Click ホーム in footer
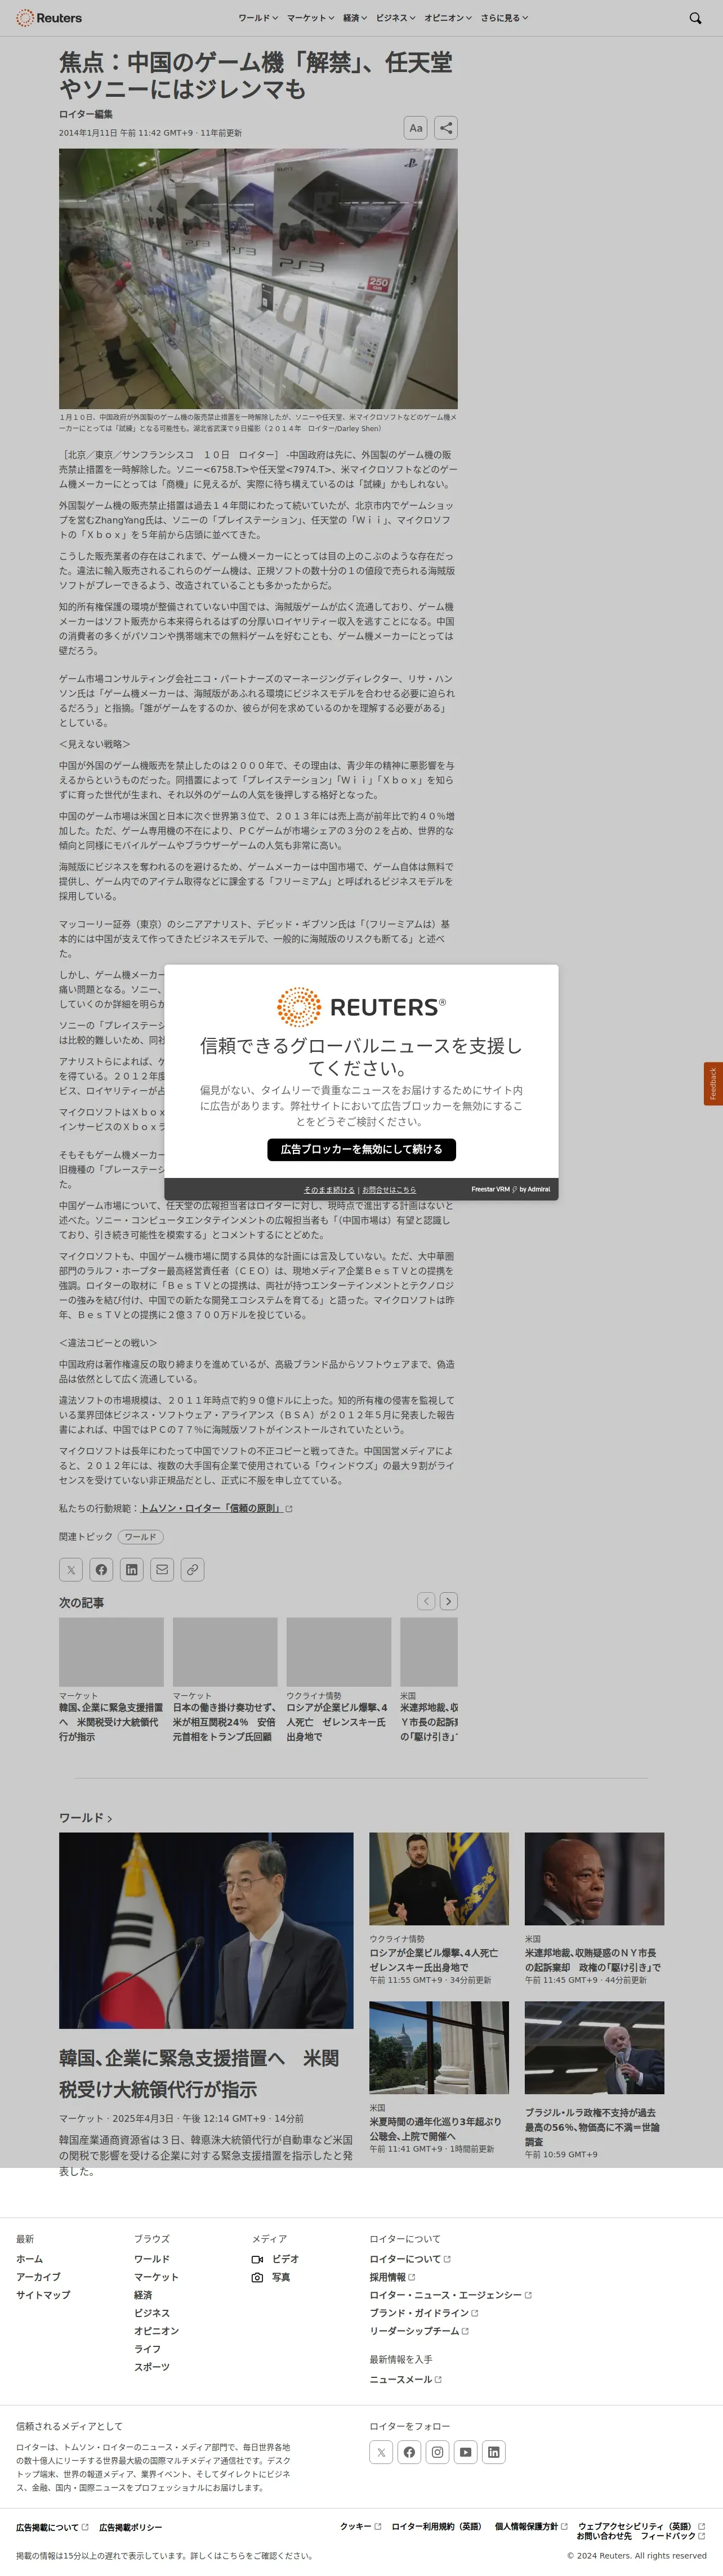 click(29, 2259)
